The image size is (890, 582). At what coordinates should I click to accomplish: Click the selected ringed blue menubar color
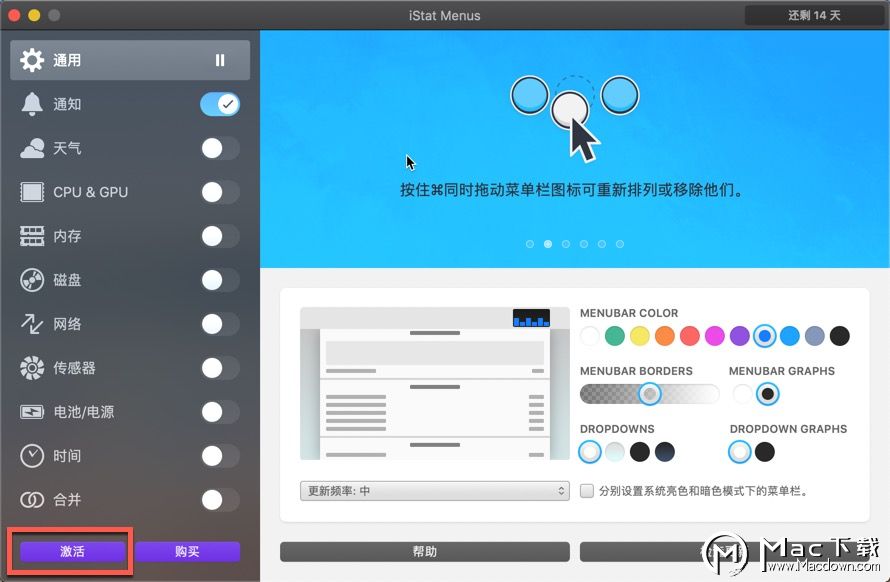tap(765, 336)
